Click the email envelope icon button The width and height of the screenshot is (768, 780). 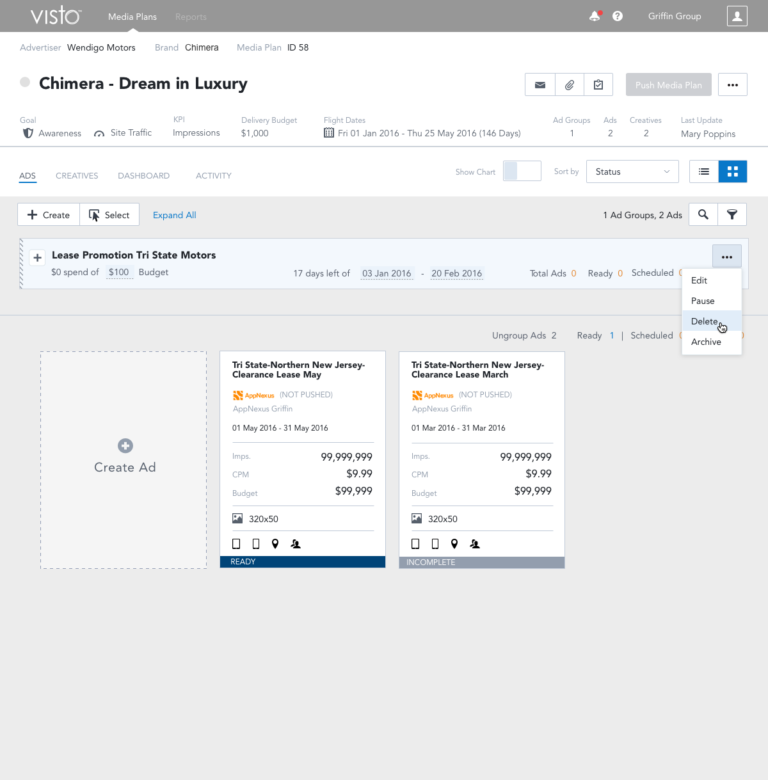[x=540, y=85]
